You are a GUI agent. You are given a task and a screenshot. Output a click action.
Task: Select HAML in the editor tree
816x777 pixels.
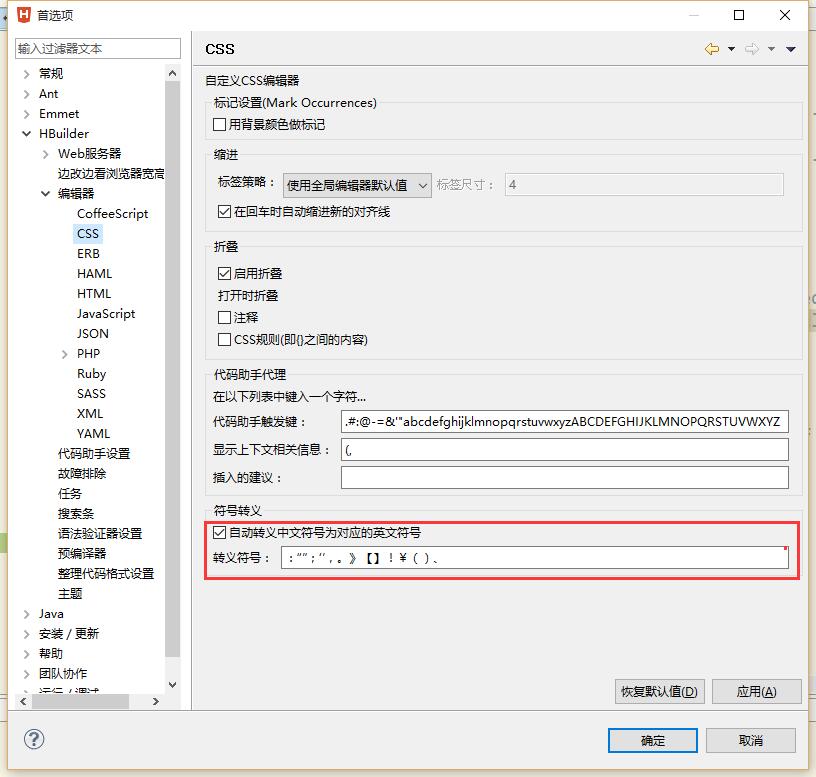(94, 274)
